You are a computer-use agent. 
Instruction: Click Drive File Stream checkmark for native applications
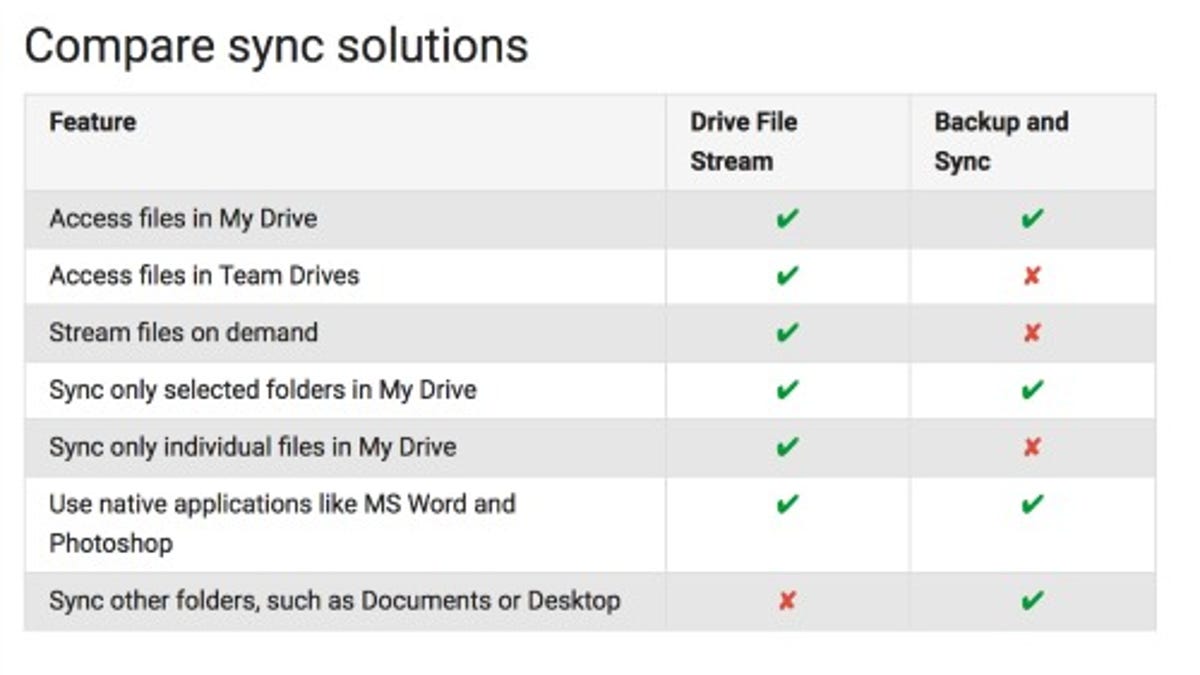788,504
